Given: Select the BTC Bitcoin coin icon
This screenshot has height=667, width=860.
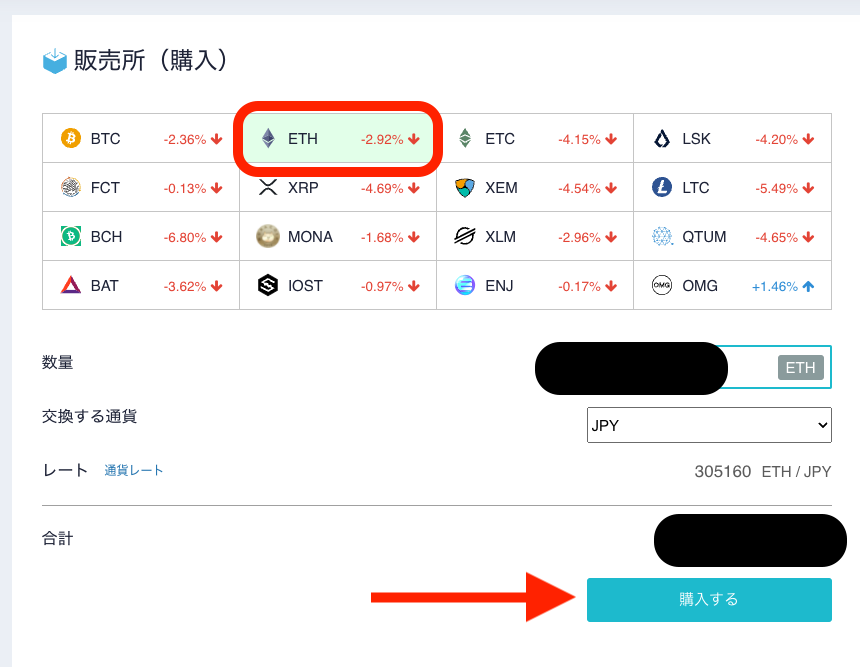Looking at the screenshot, I should (71, 138).
